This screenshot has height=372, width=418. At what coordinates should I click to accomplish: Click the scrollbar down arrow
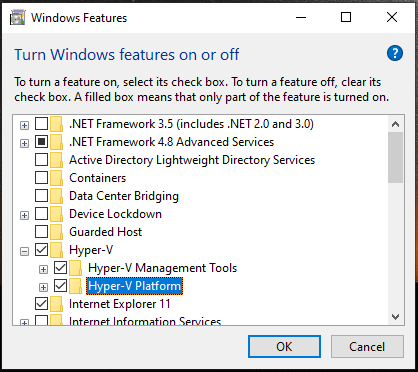click(395, 317)
